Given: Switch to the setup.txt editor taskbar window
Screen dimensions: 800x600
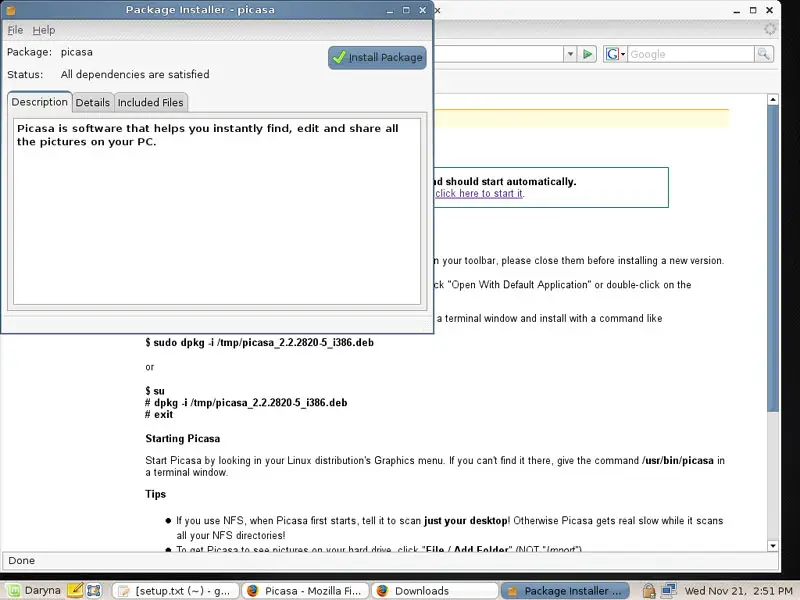Looking at the screenshot, I should tap(175, 591).
